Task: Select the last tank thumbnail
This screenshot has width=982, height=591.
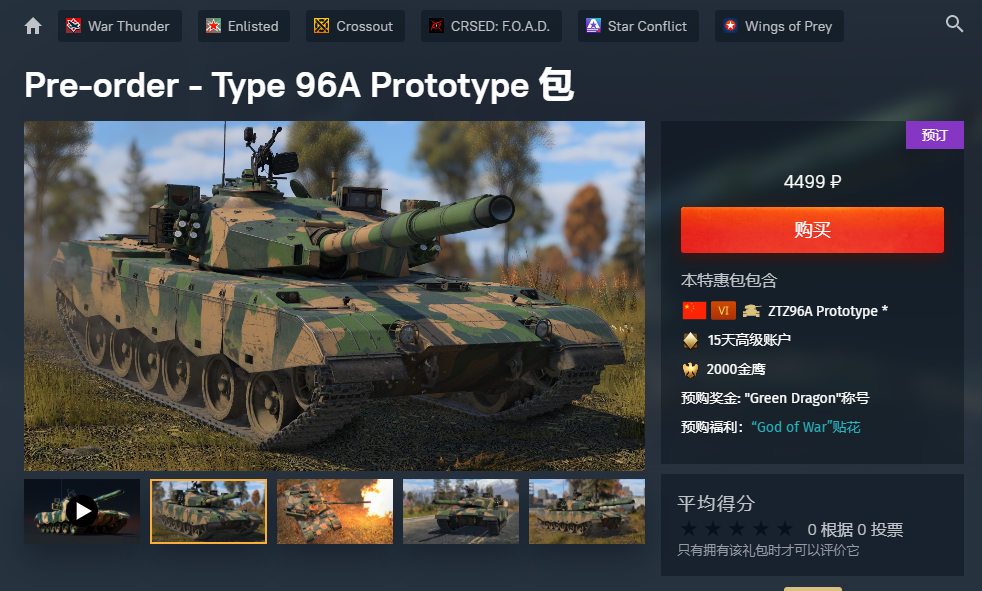Action: point(587,511)
